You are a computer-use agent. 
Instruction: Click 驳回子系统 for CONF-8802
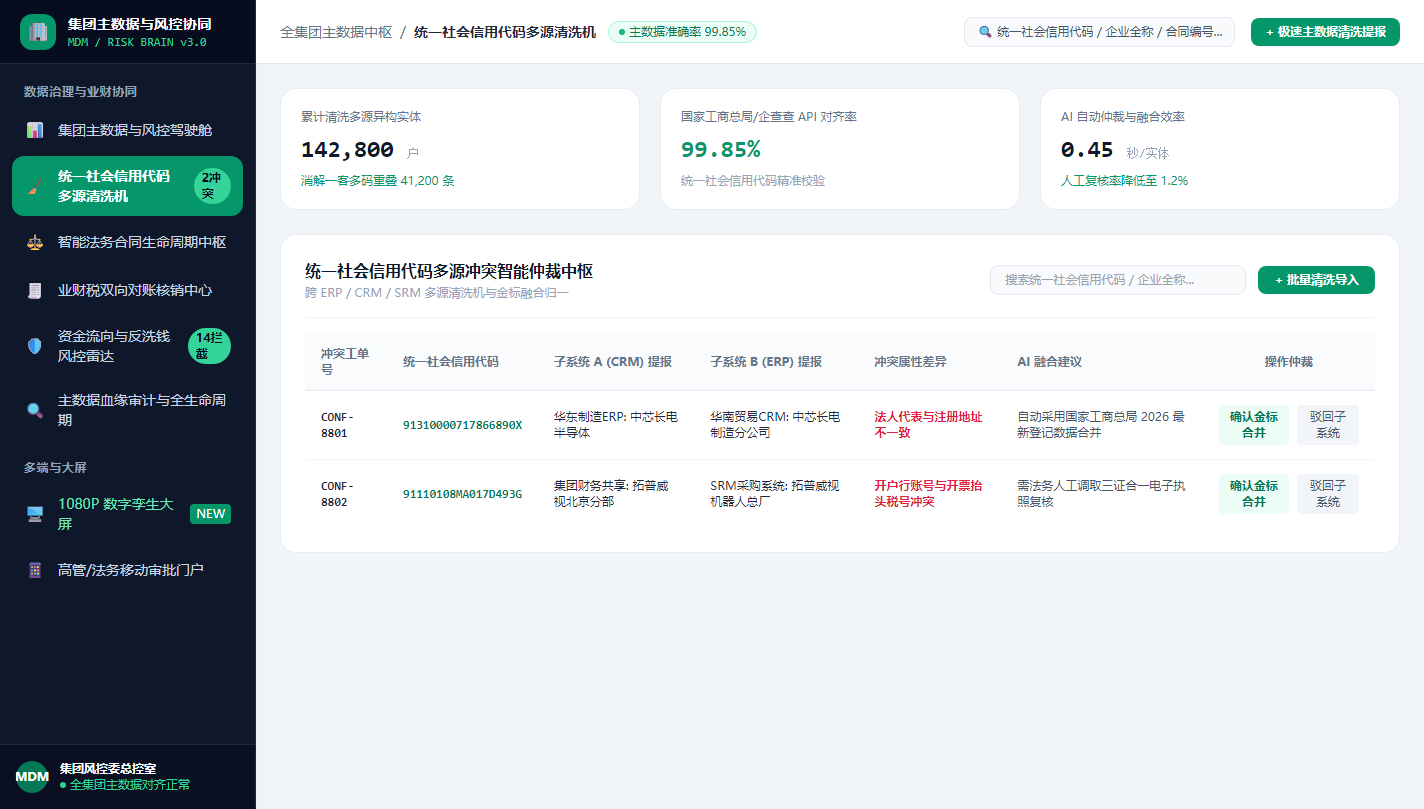(x=1328, y=494)
